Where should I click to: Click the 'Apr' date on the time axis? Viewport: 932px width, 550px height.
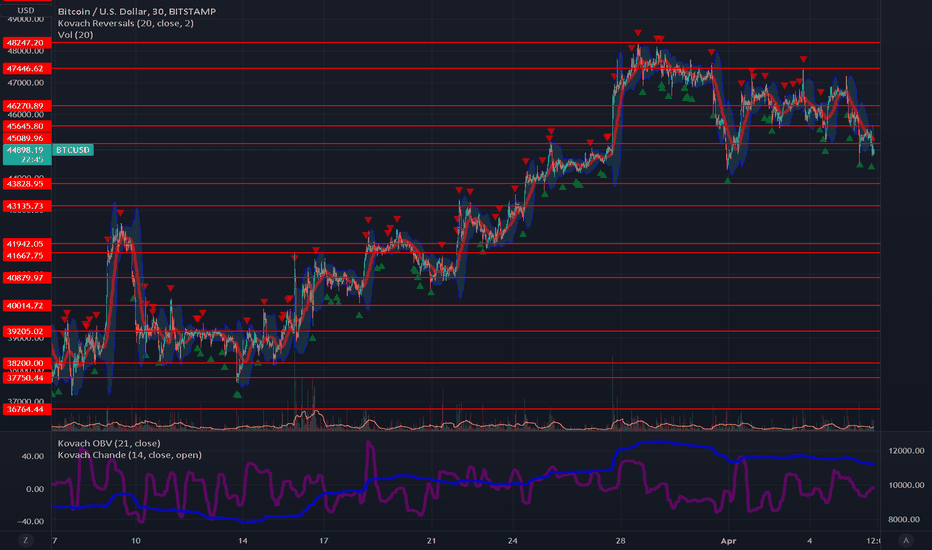pyautogui.click(x=728, y=540)
